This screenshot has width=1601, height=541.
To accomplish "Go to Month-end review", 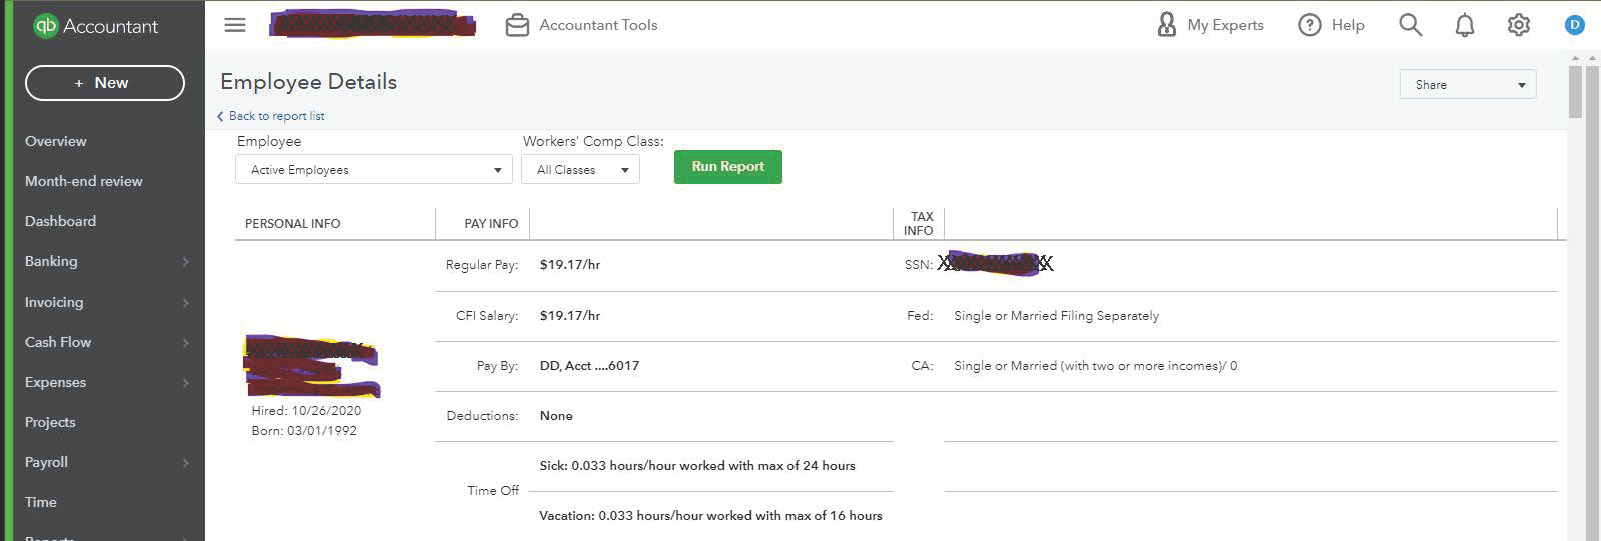I will tap(84, 181).
